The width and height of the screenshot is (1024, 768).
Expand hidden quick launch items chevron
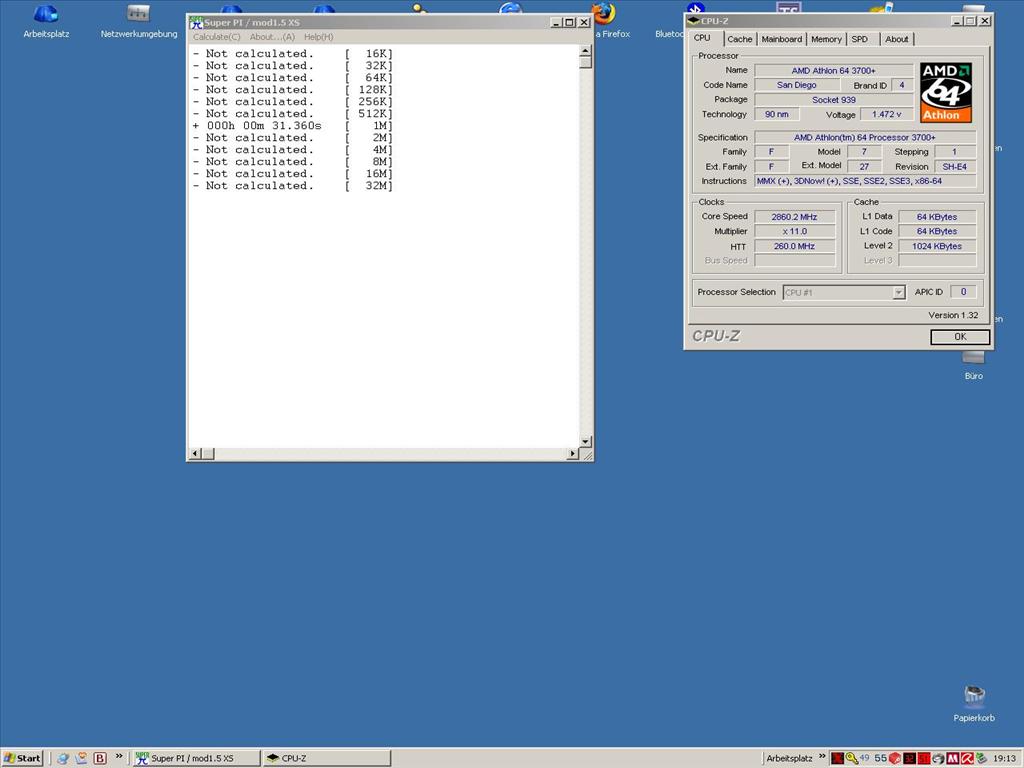click(119, 756)
